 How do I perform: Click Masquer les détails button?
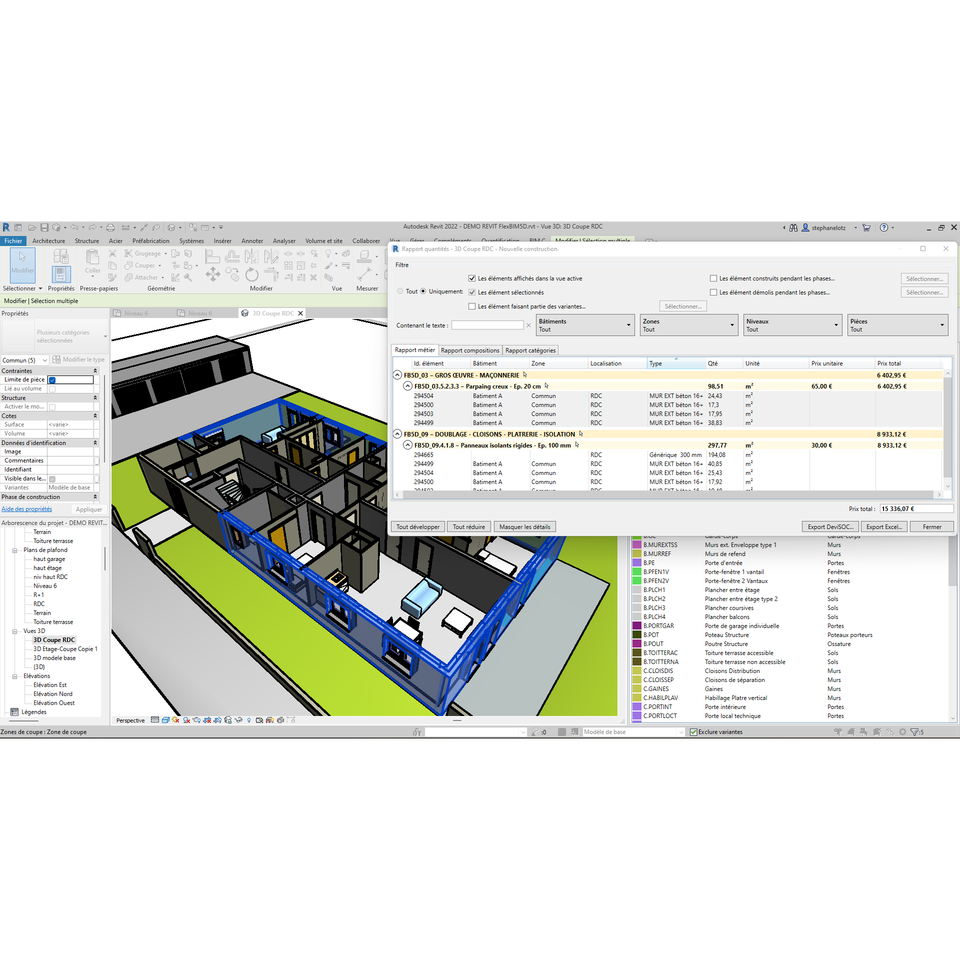[525, 527]
